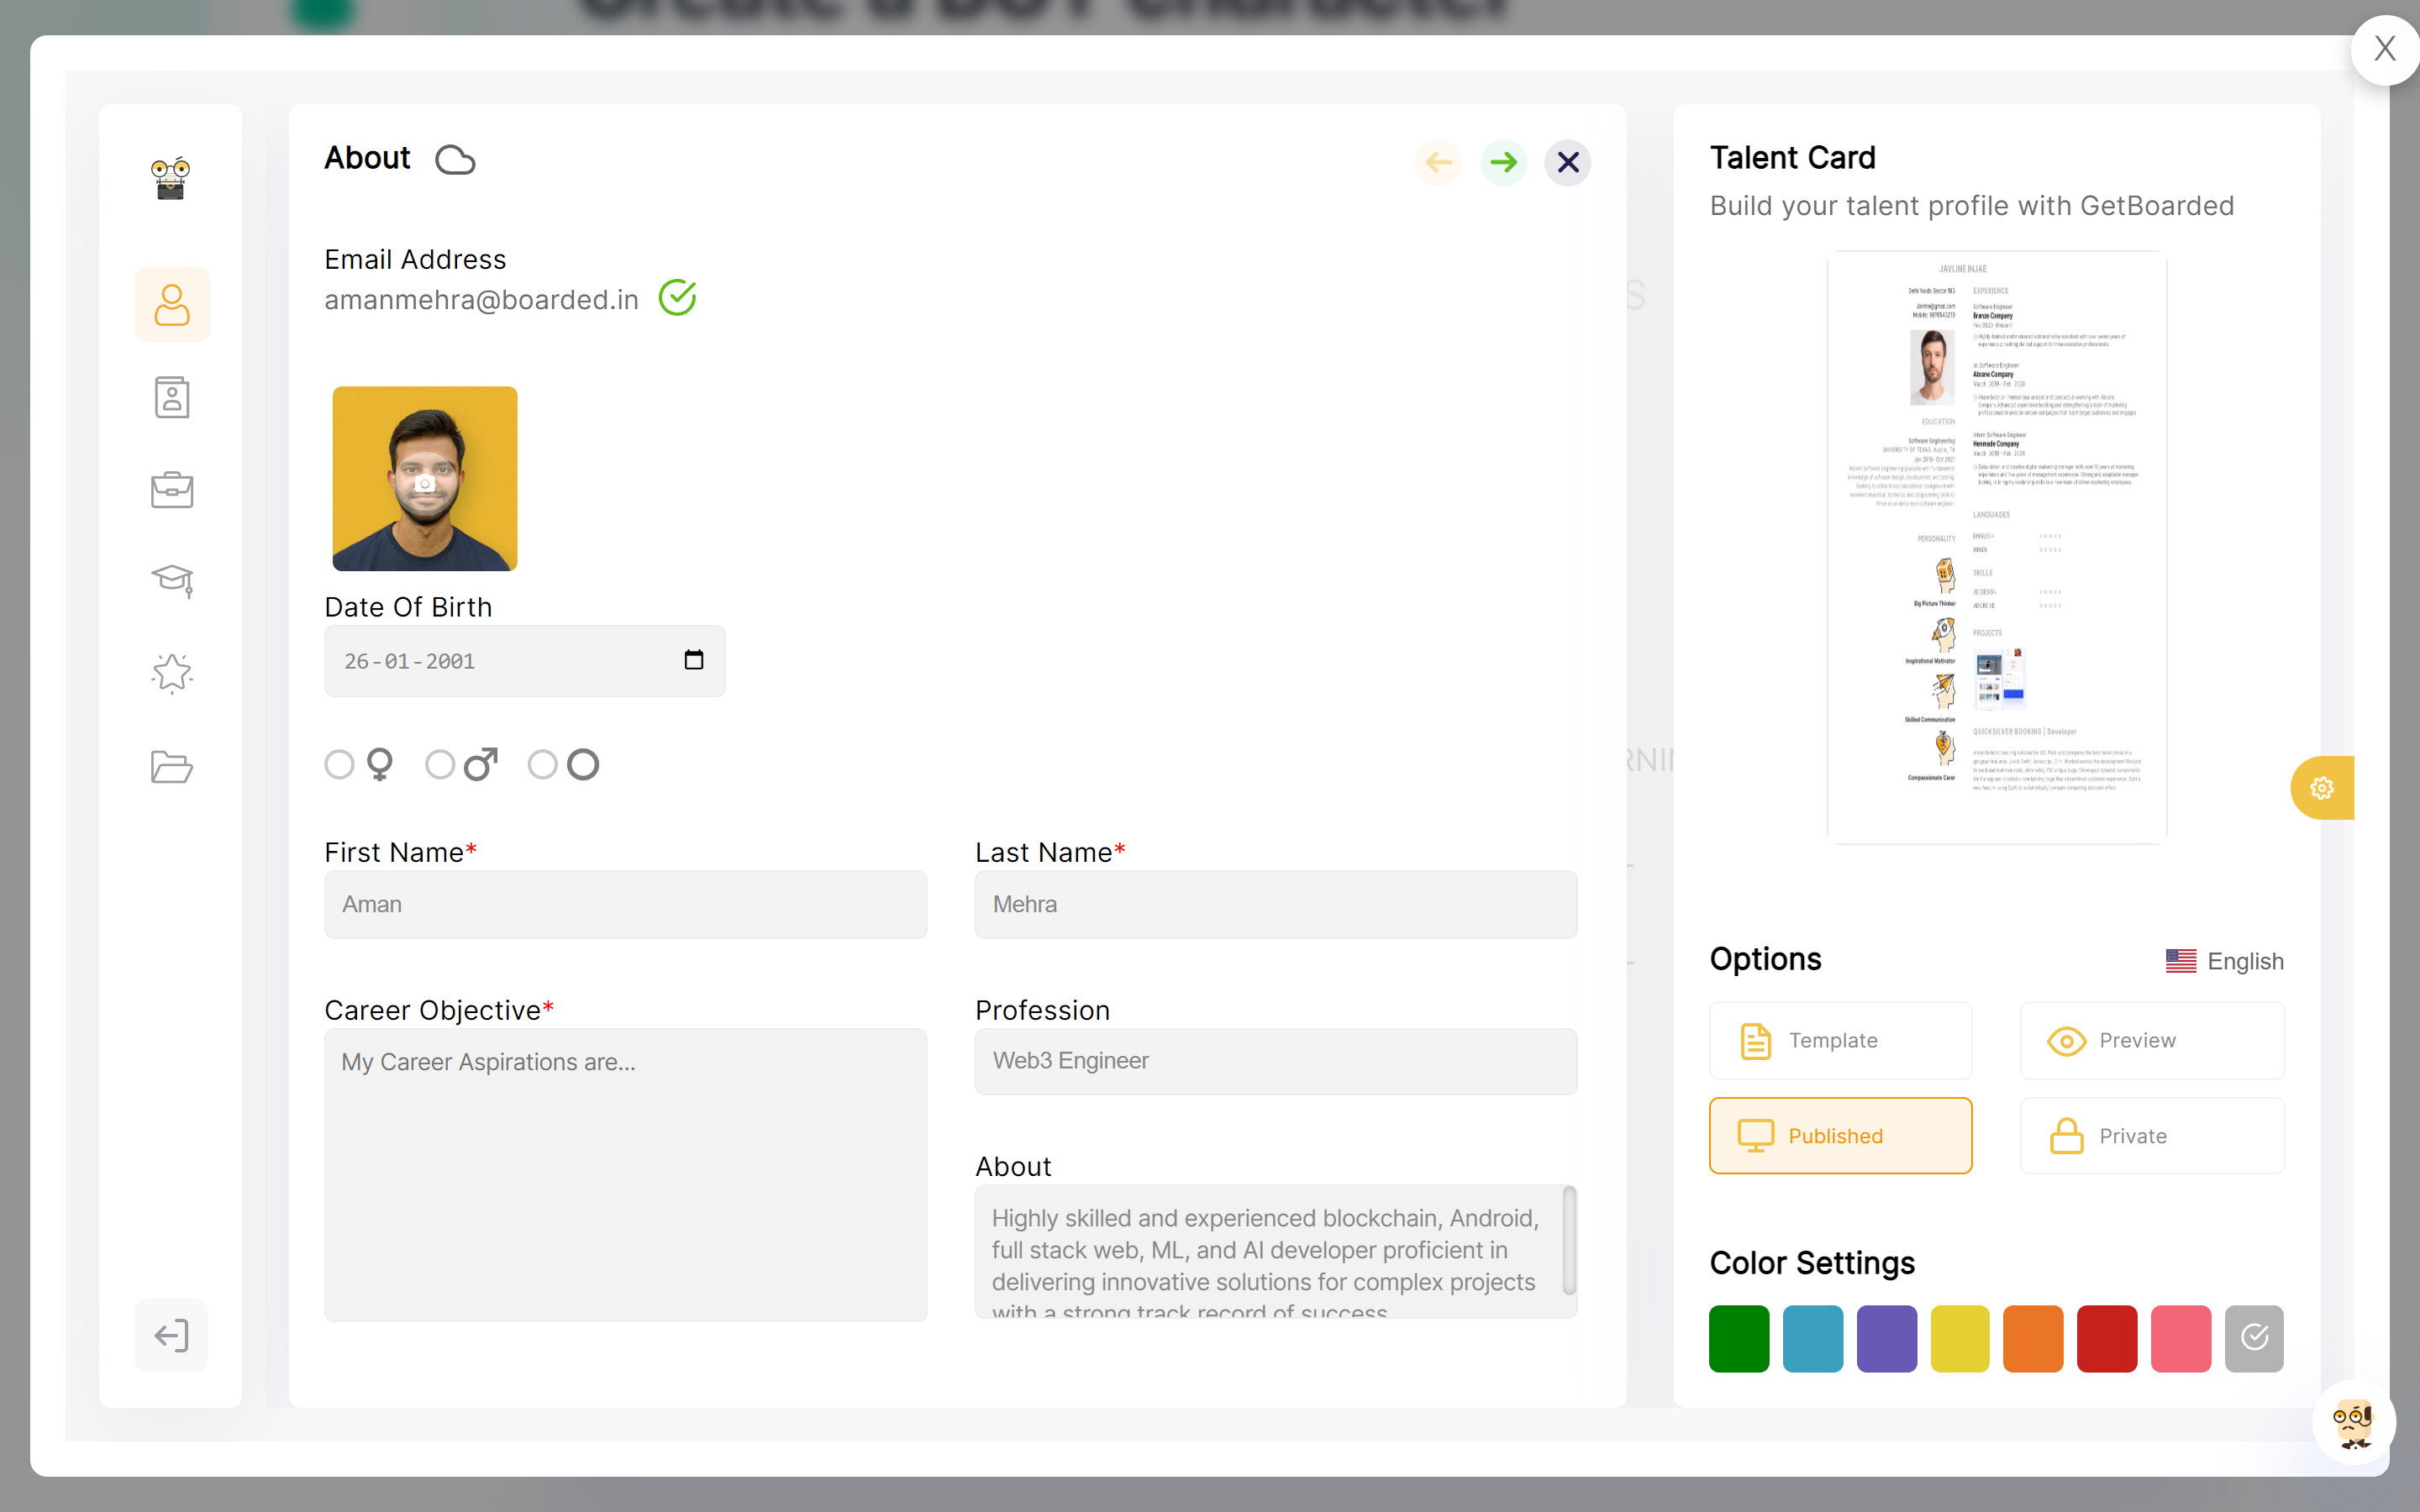The height and width of the screenshot is (1512, 2420).
Task: Choose the green color swatch
Action: pos(1739,1338)
